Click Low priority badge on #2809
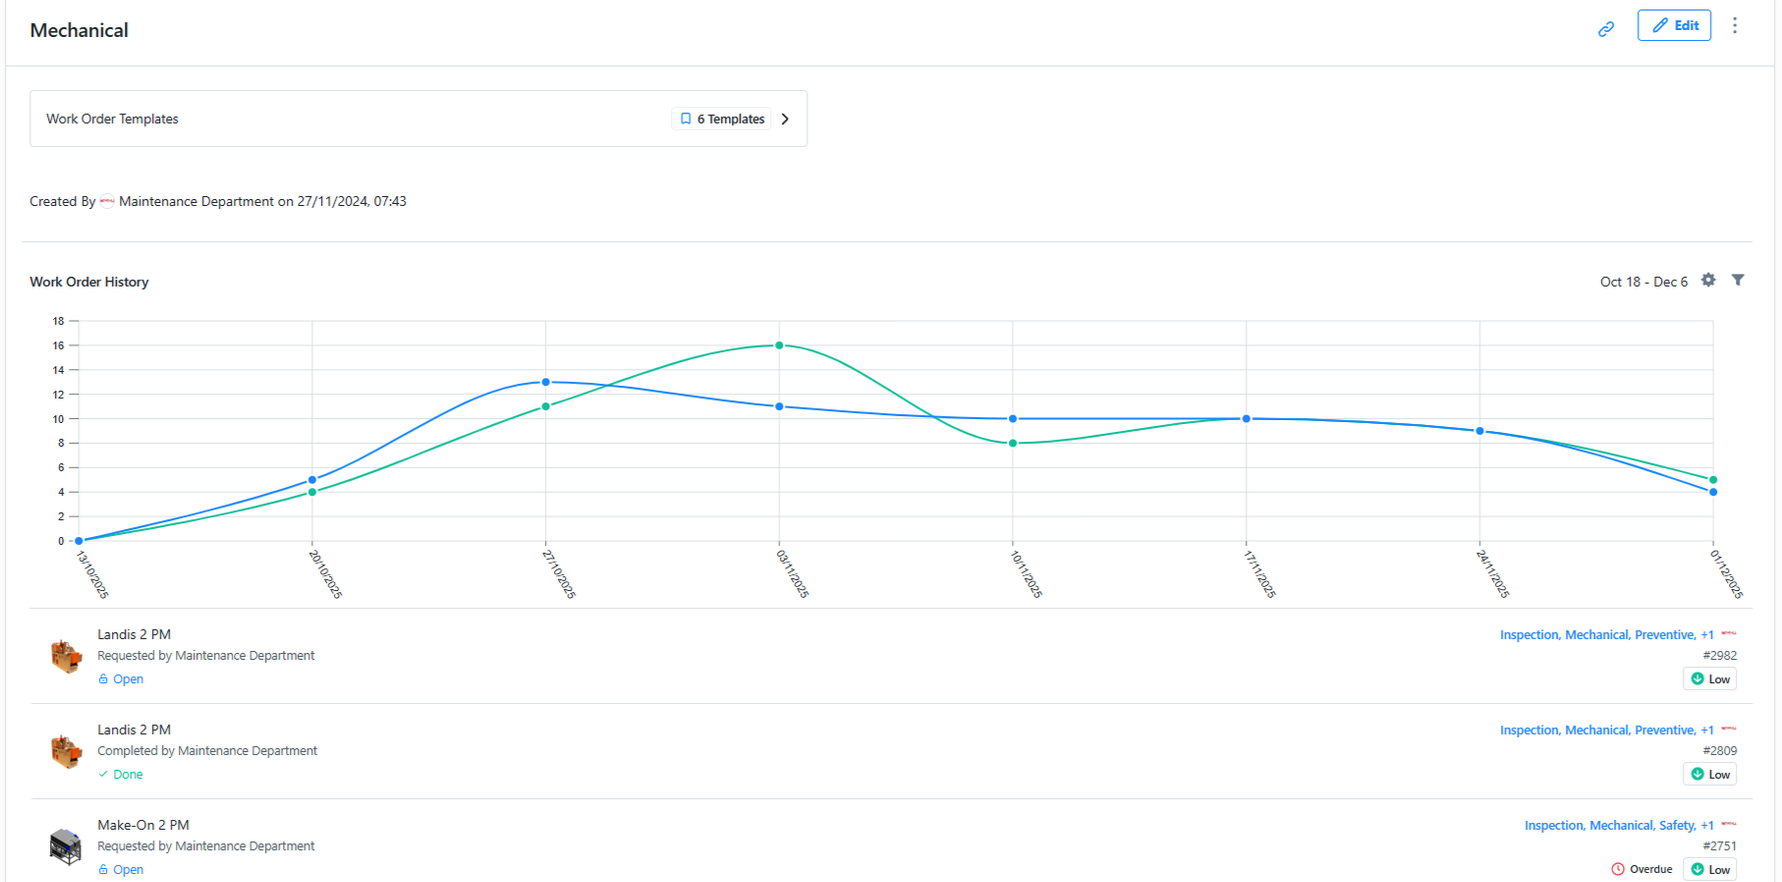 pyautogui.click(x=1710, y=774)
